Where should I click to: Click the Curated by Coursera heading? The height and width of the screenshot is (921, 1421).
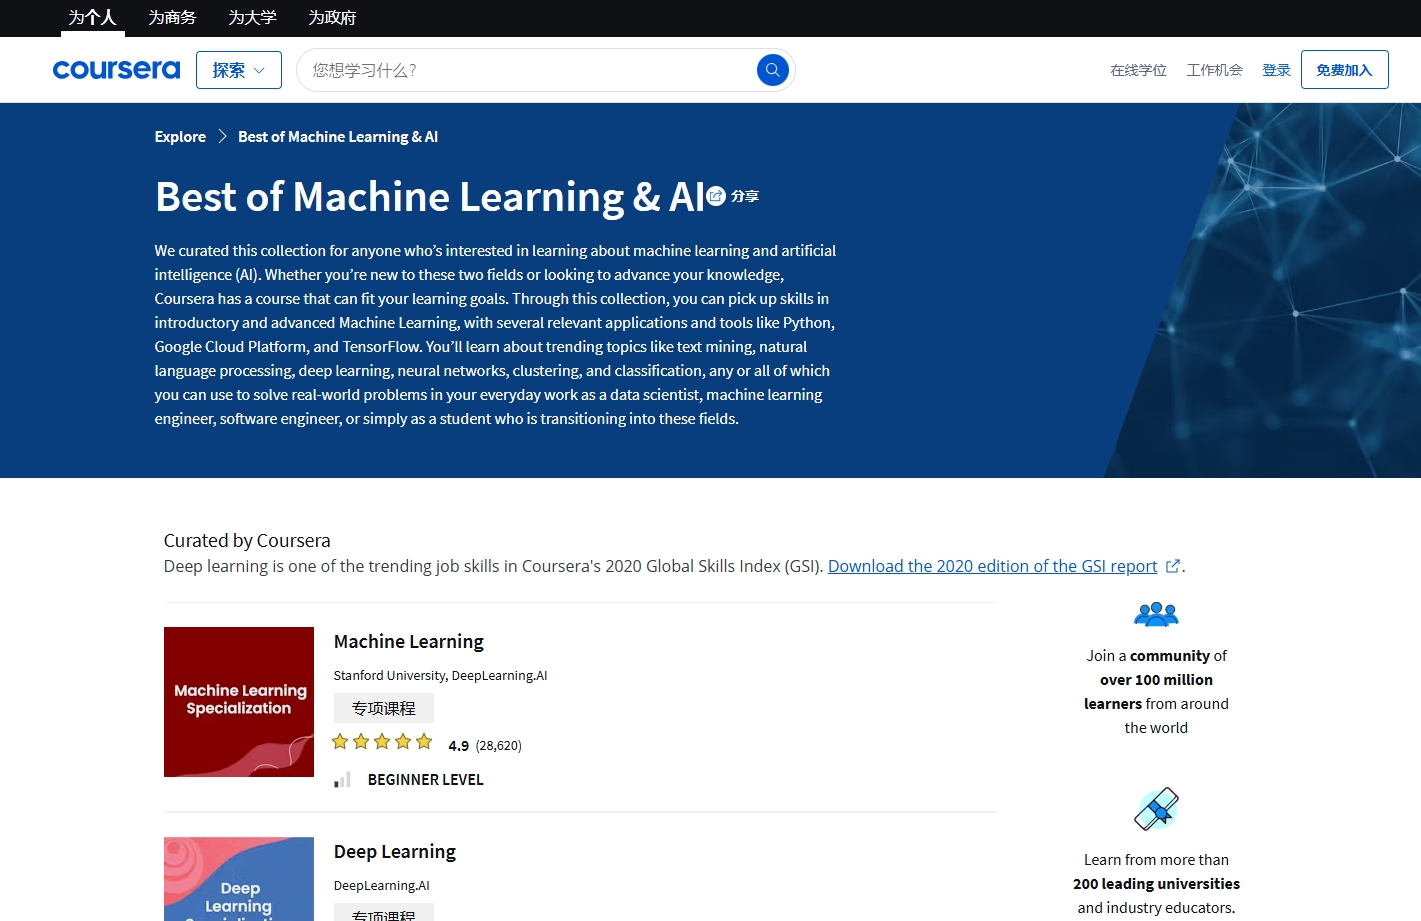click(x=247, y=541)
